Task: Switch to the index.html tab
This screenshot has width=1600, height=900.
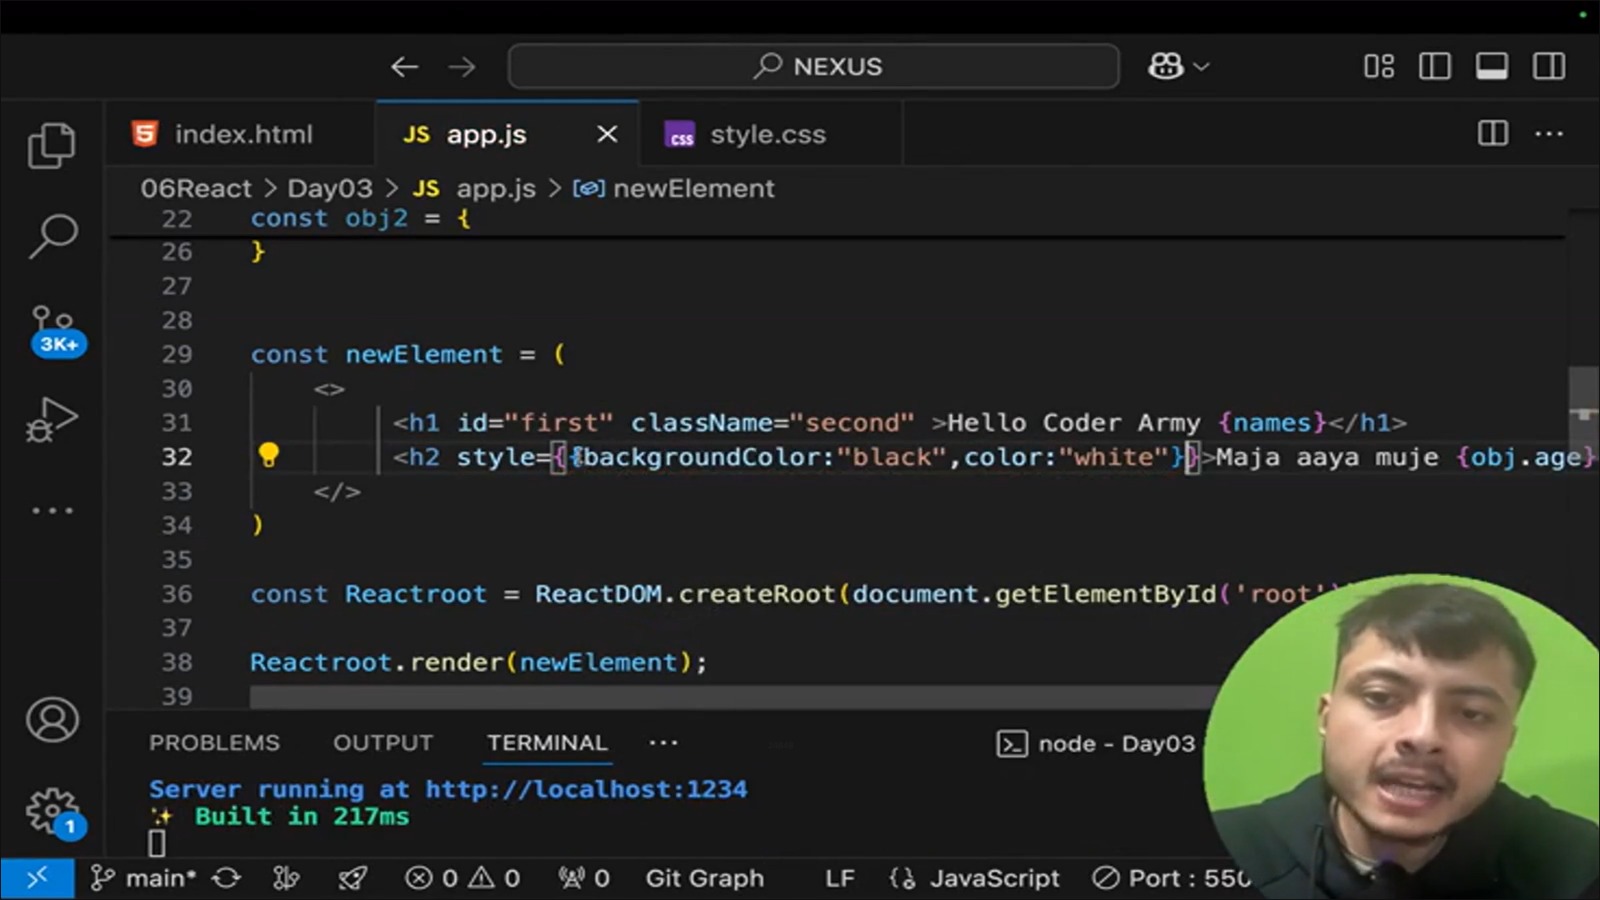Action: [242, 134]
